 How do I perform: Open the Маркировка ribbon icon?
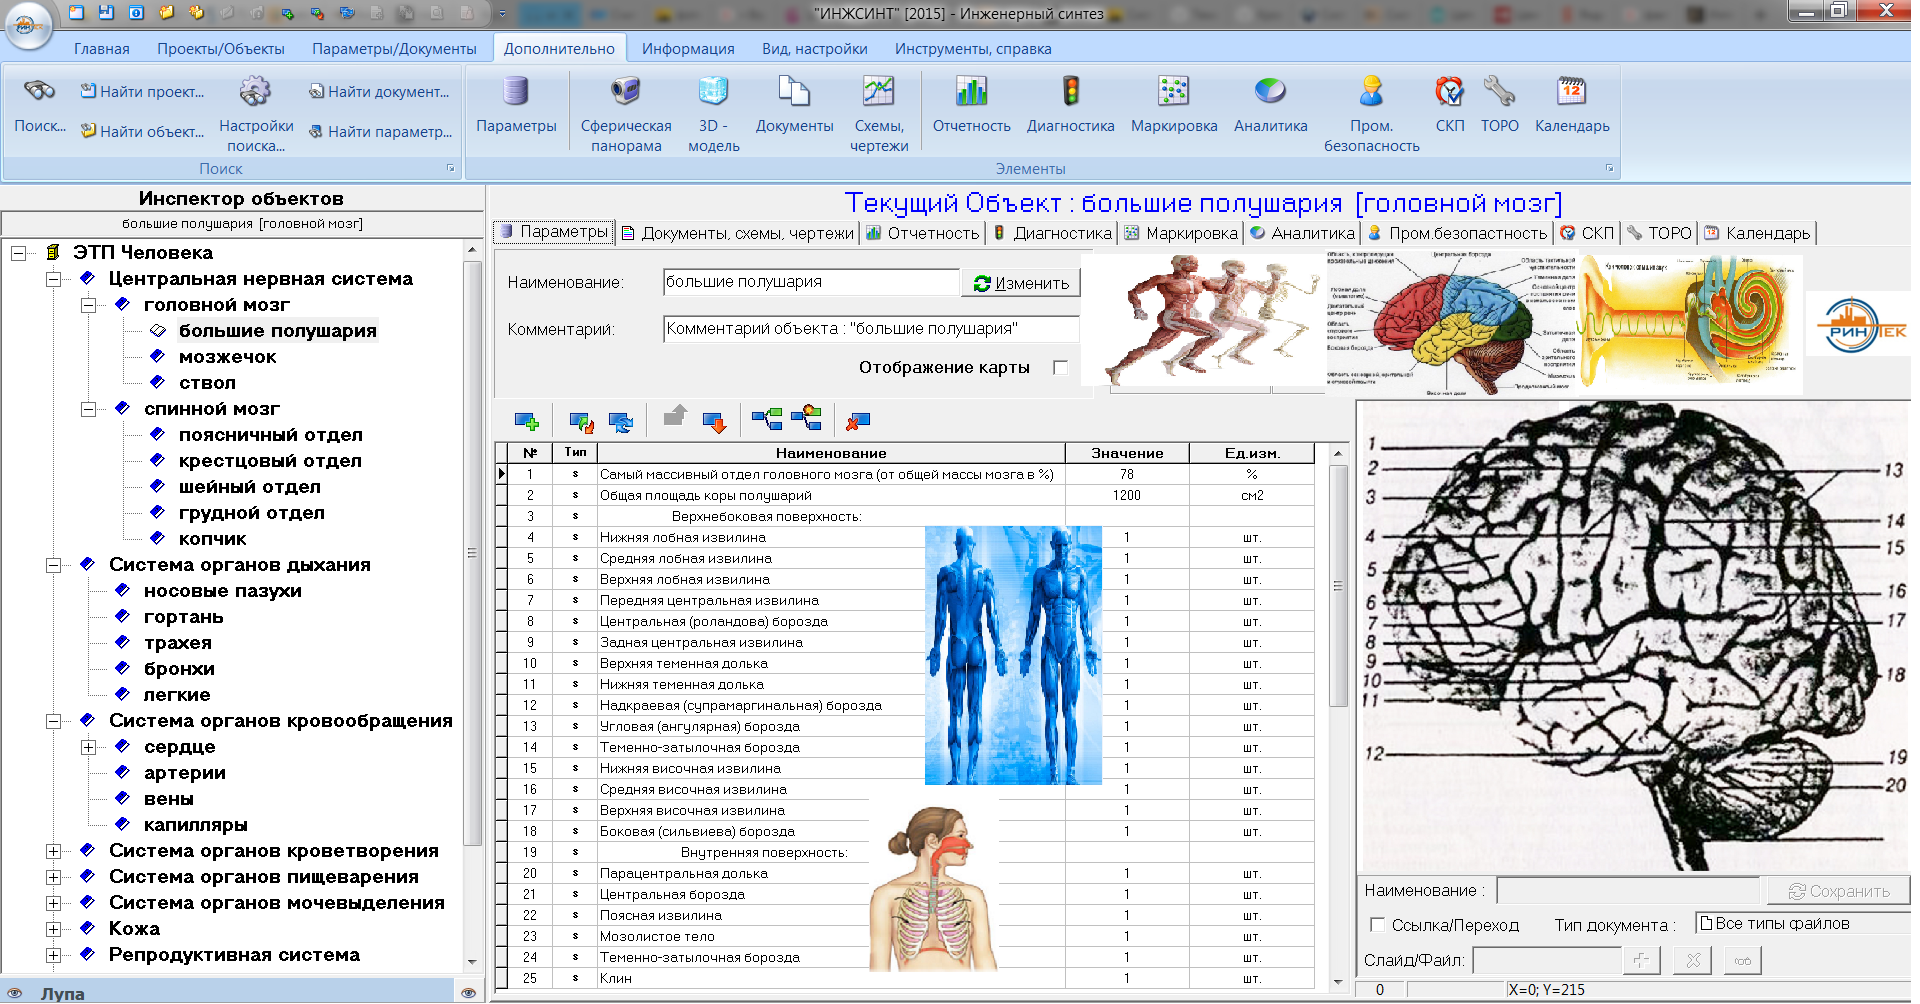pyautogui.click(x=1173, y=93)
